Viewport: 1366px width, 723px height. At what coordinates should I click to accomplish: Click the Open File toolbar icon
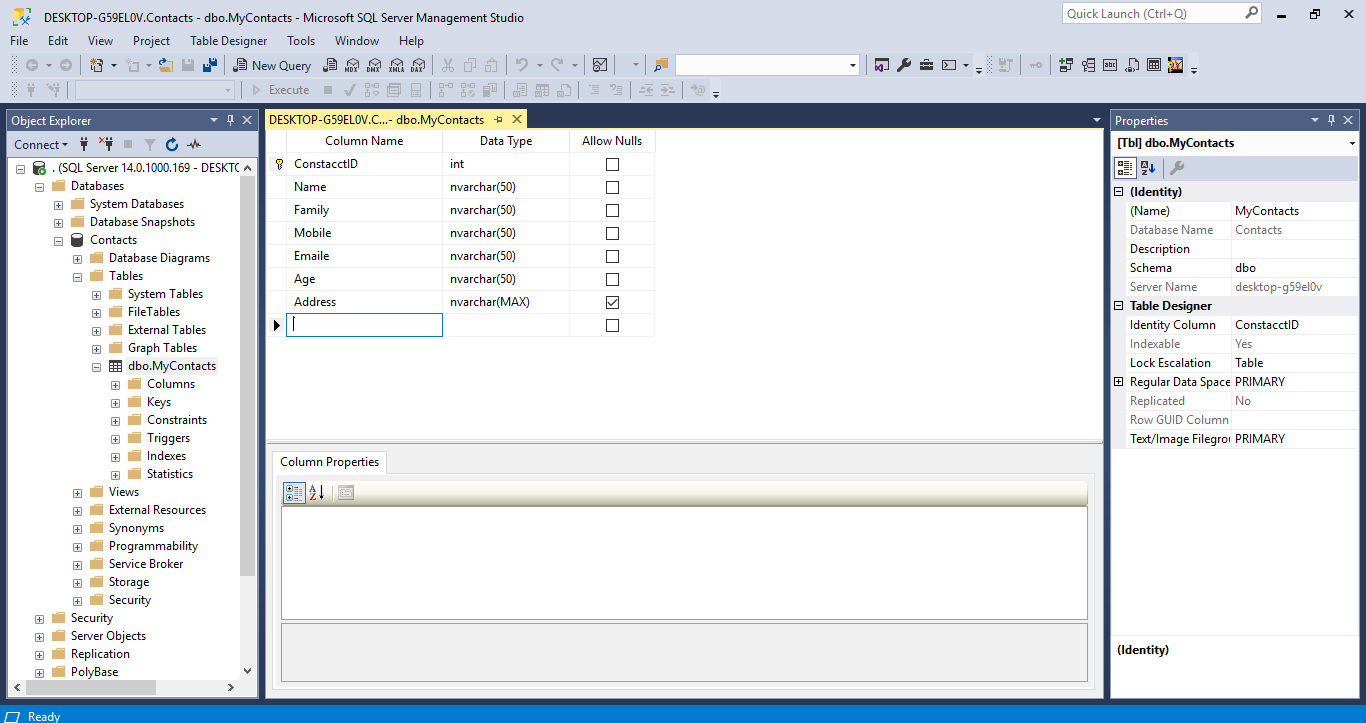pyautogui.click(x=166, y=65)
